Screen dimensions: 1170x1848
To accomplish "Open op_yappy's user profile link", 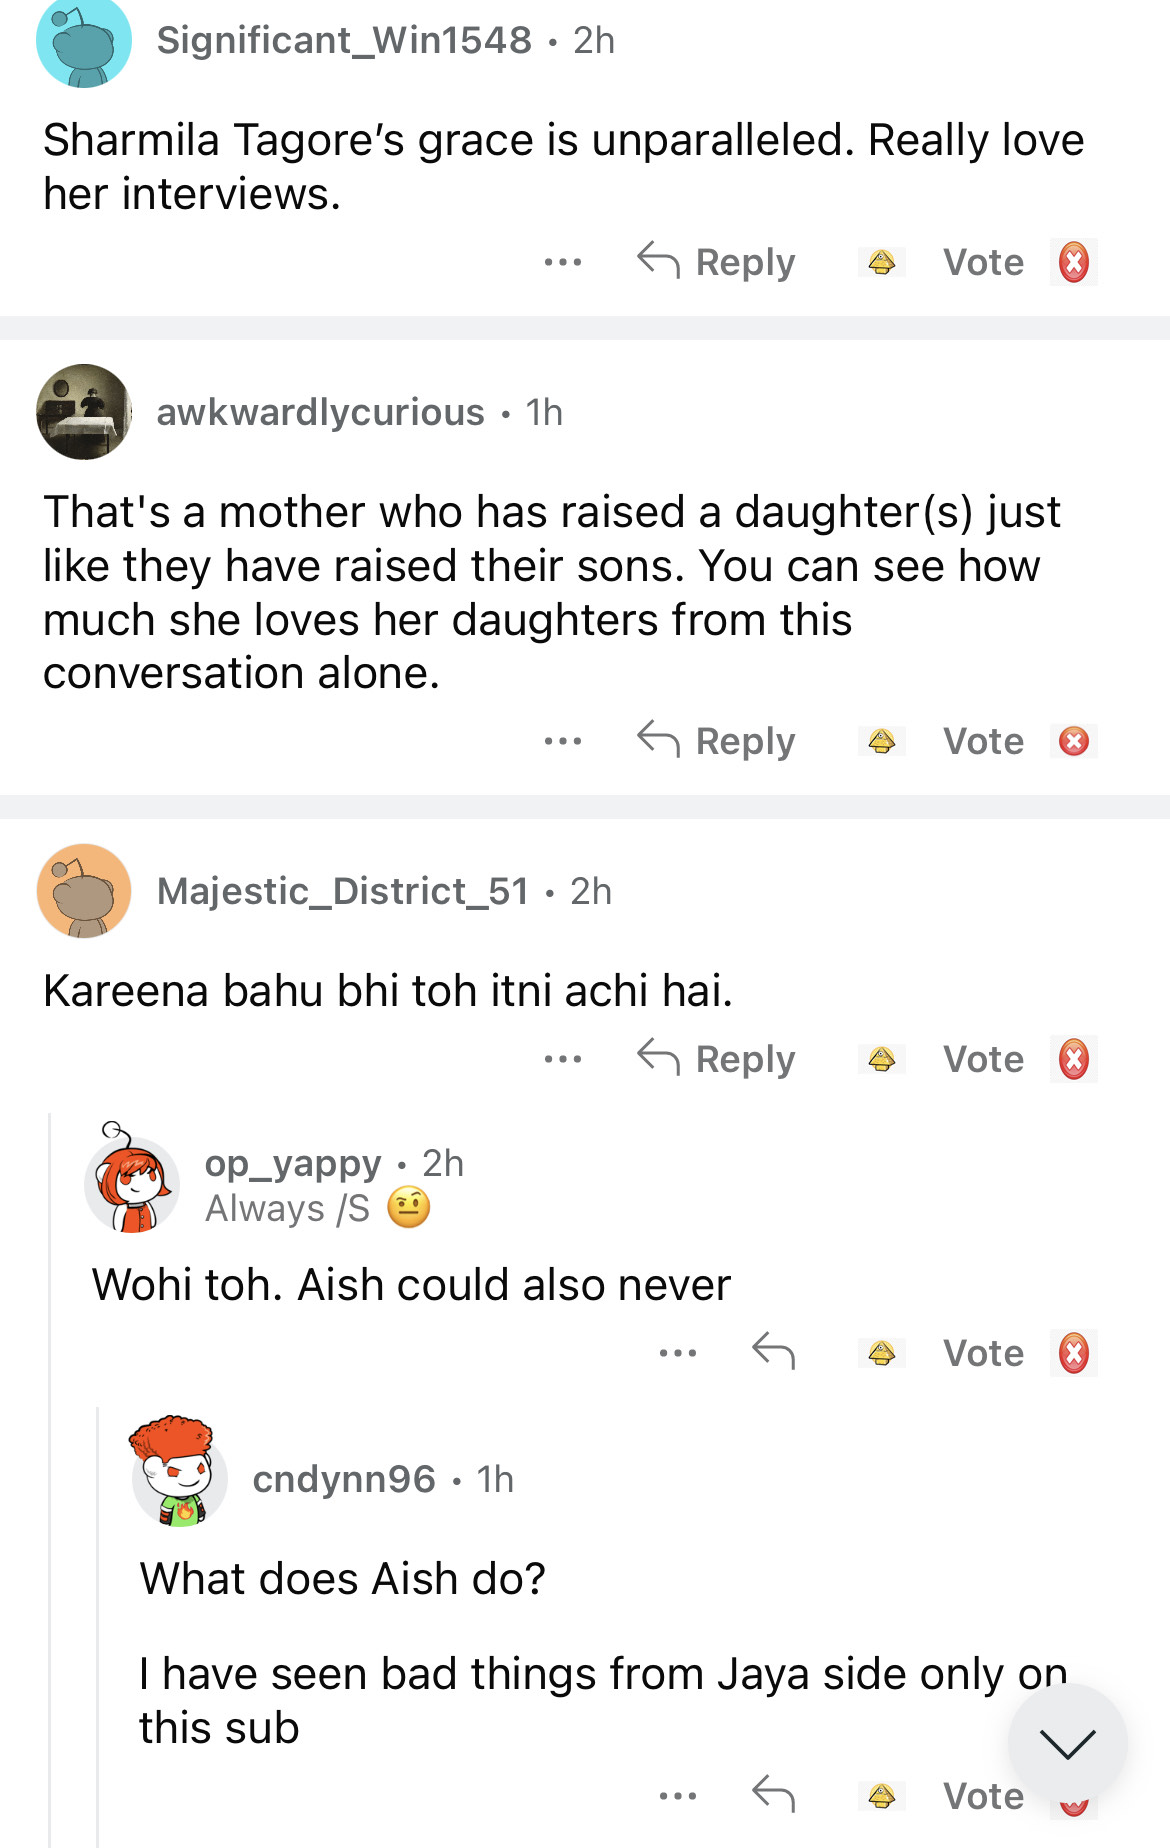I will [293, 1164].
